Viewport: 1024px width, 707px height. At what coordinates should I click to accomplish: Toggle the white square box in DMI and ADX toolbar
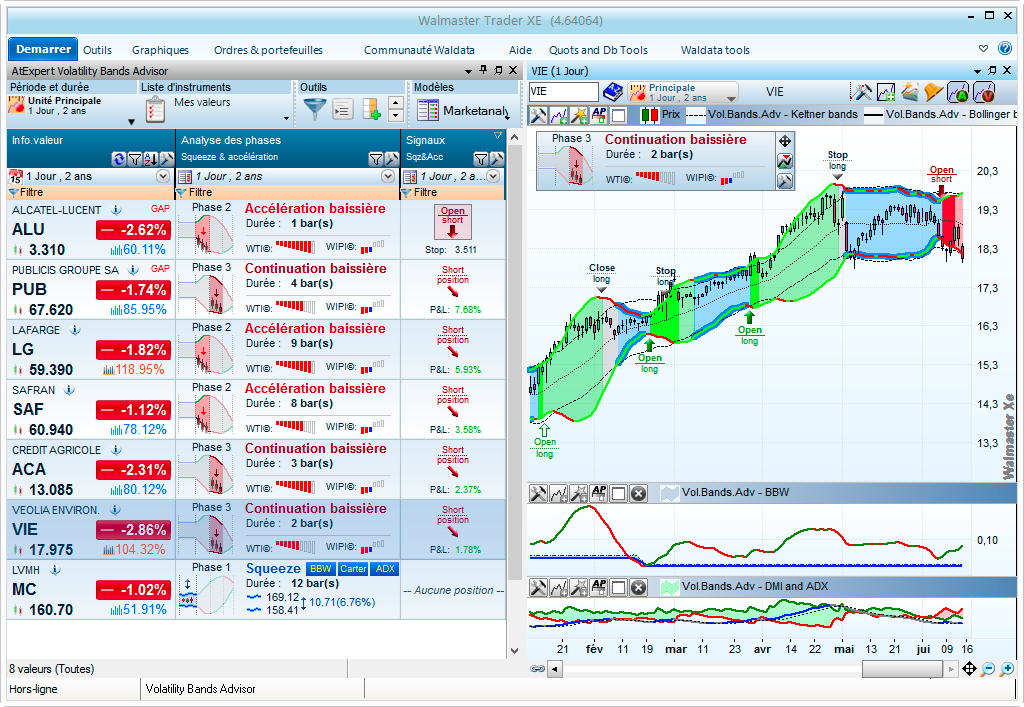pyautogui.click(x=618, y=588)
